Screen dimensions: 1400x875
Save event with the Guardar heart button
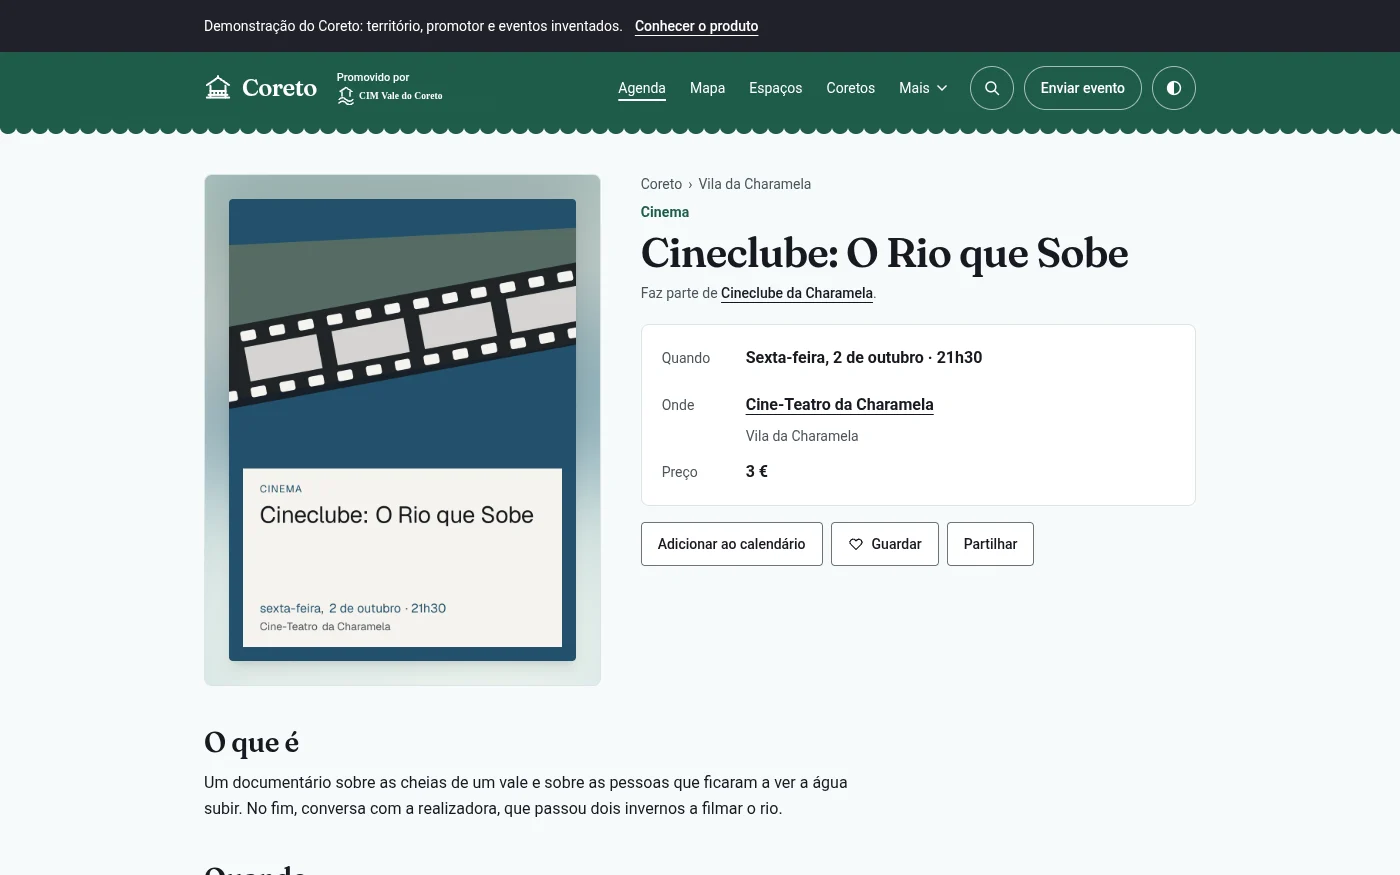[885, 544]
